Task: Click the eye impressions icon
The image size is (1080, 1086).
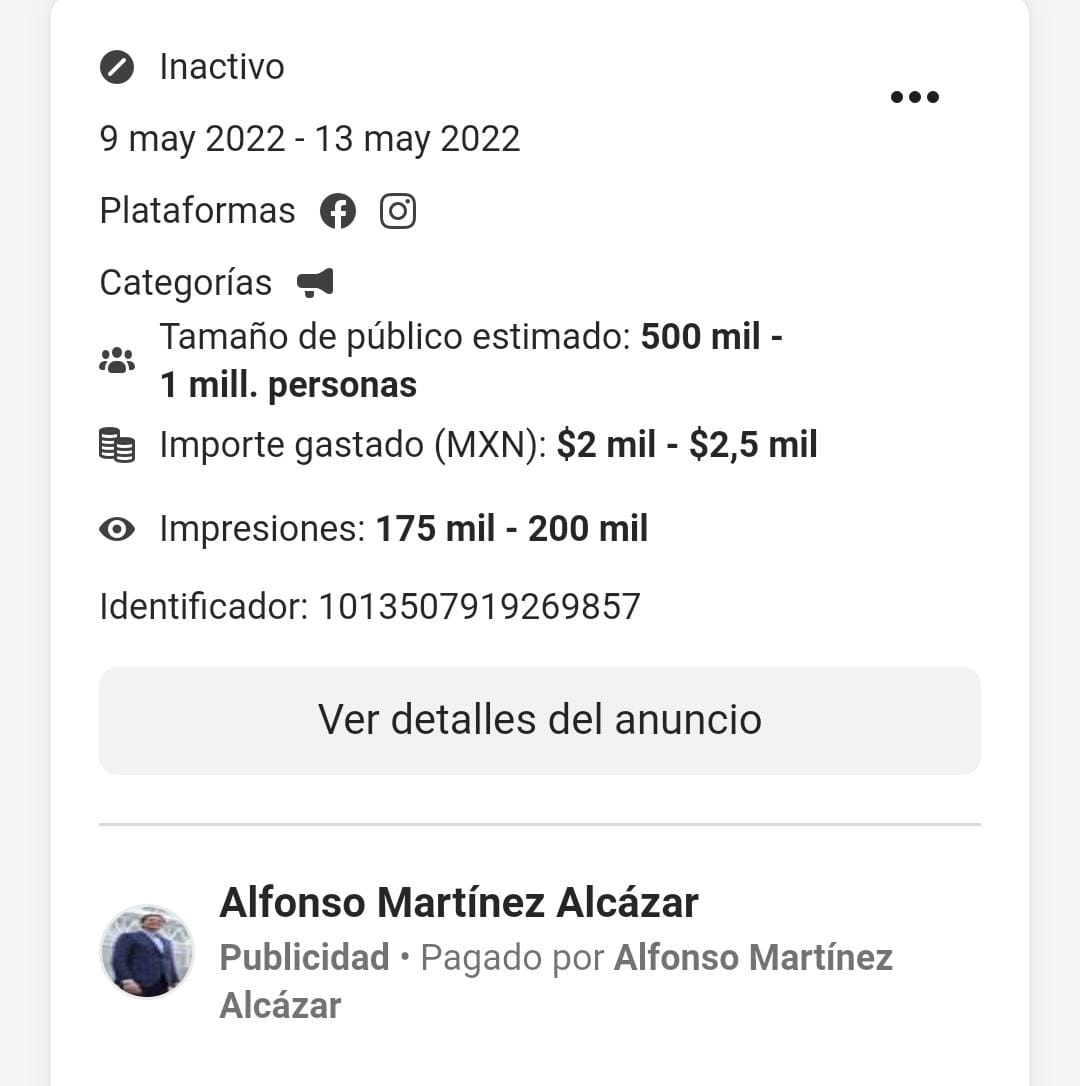Action: coord(117,530)
